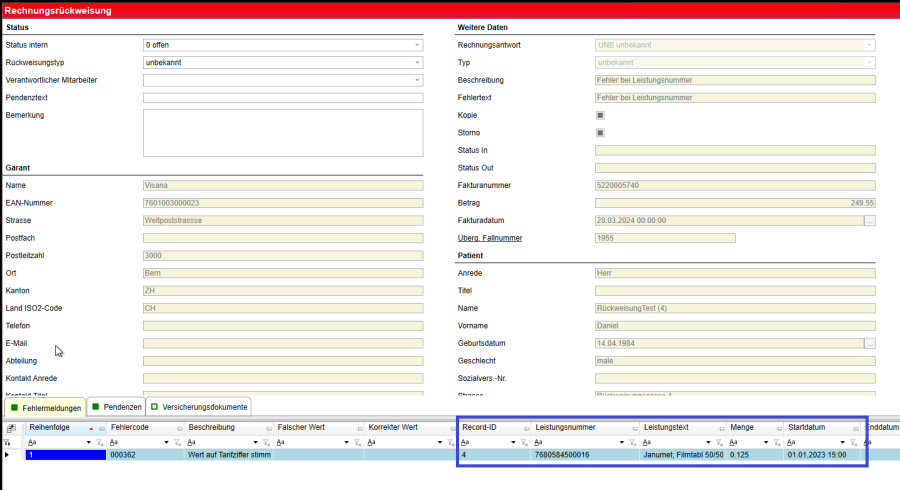Select the Pendenzentext input field

283,97
